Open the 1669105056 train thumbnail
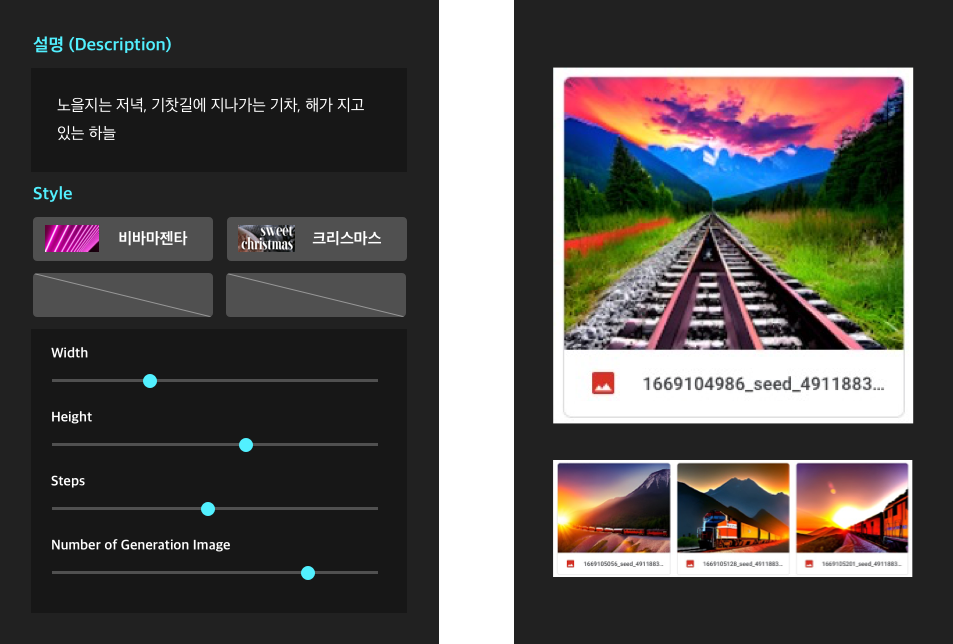 click(613, 508)
